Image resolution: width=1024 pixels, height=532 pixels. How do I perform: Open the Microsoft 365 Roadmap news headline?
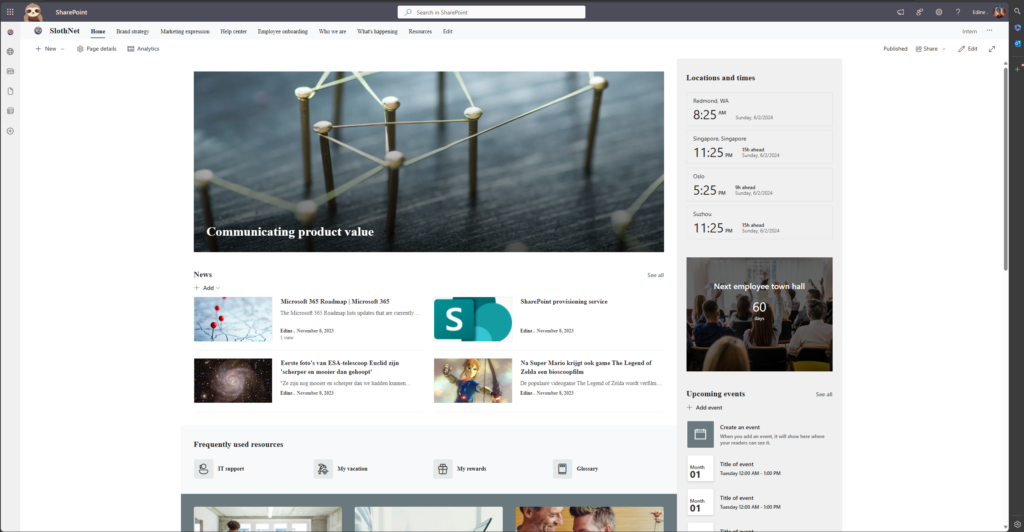pyautogui.click(x=335, y=302)
